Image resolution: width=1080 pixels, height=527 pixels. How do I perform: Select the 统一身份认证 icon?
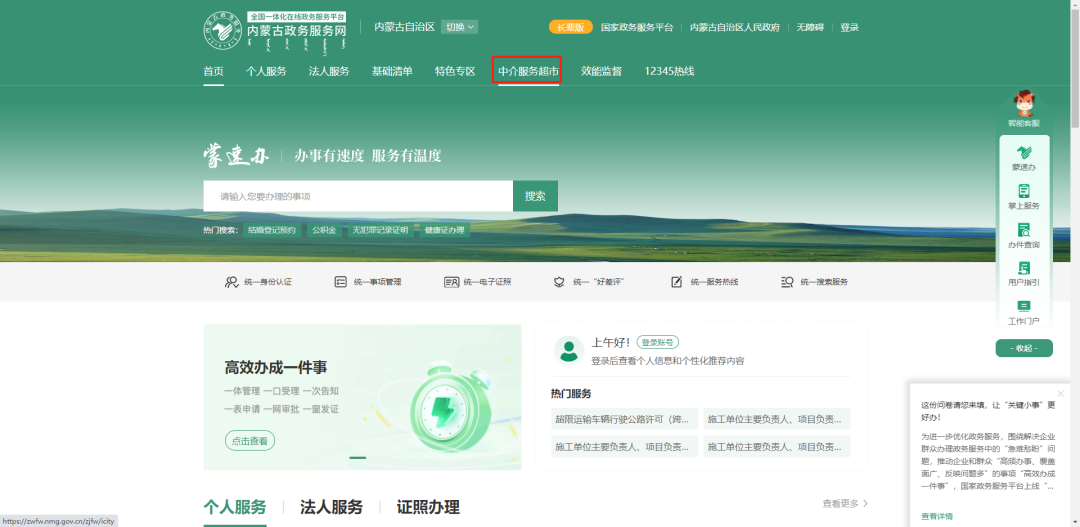pos(231,282)
